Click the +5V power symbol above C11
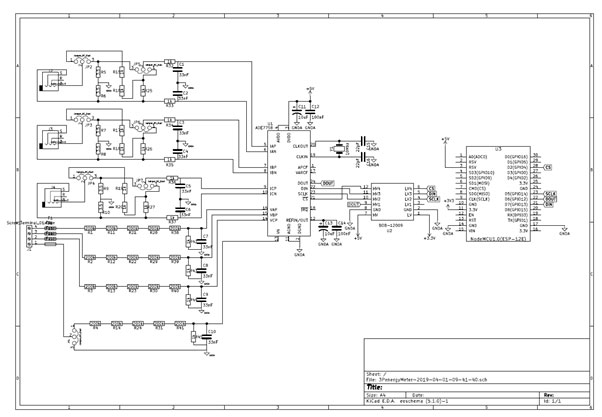This screenshot has width=602, height=417. pos(309,90)
